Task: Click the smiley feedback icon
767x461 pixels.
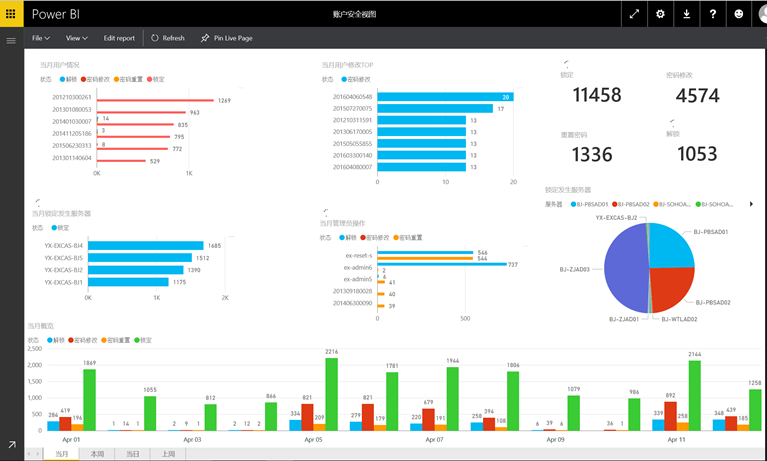Action: [740, 14]
